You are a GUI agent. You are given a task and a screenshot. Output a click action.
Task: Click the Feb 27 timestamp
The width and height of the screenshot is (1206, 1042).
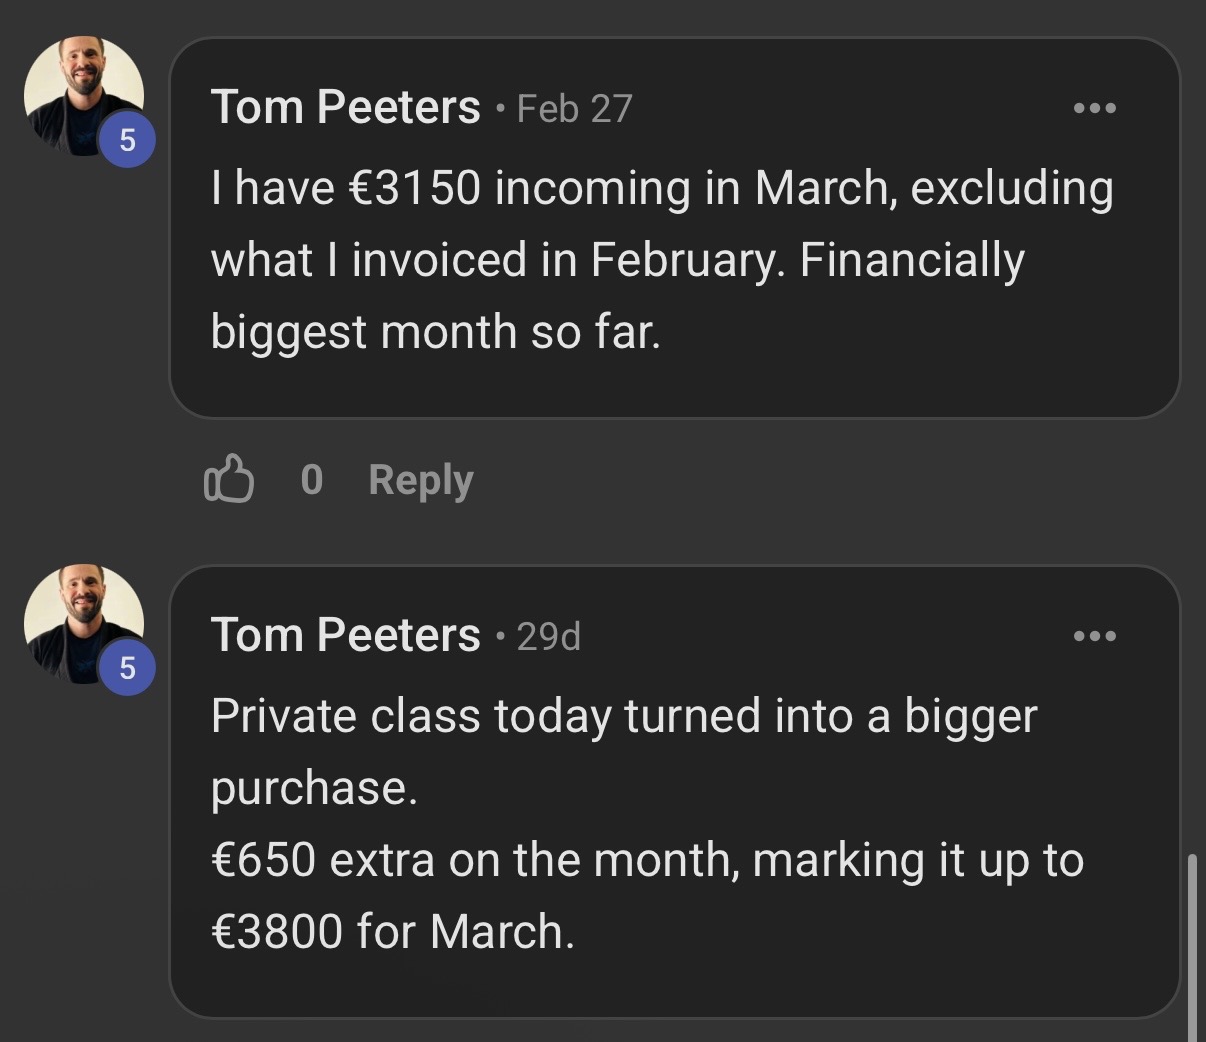tap(574, 109)
